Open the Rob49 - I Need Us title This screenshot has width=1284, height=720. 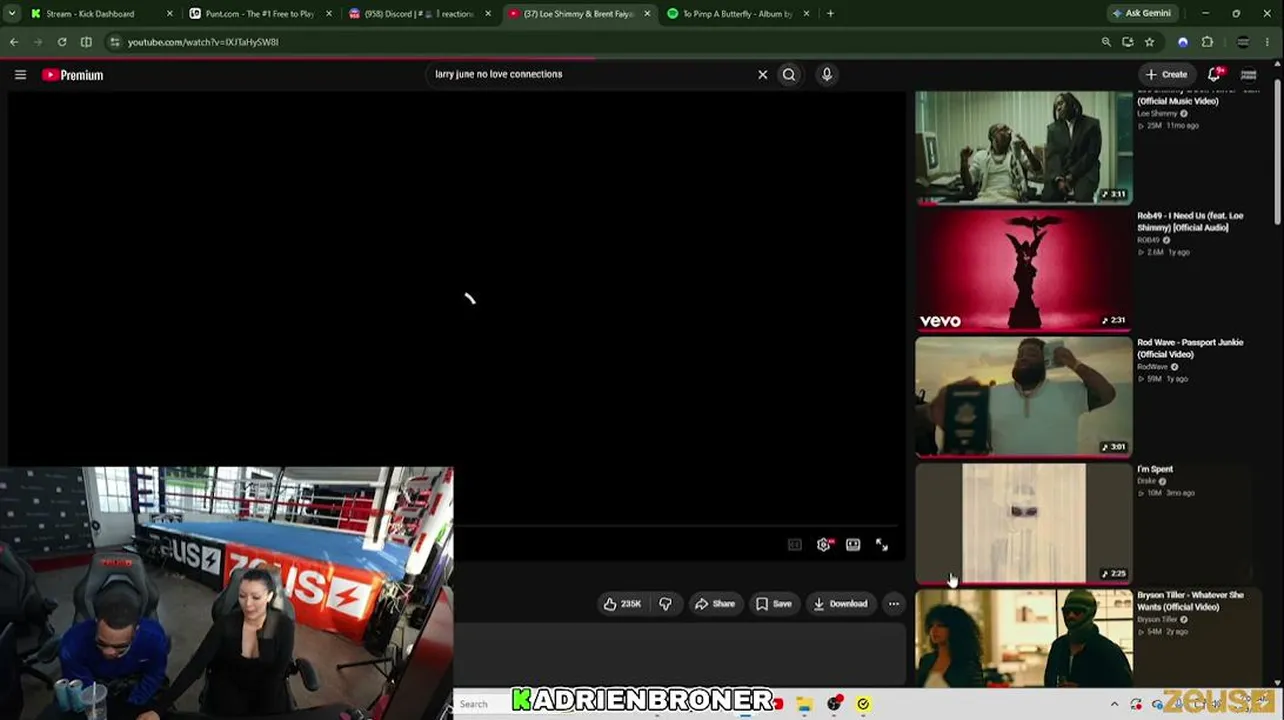coord(1190,222)
